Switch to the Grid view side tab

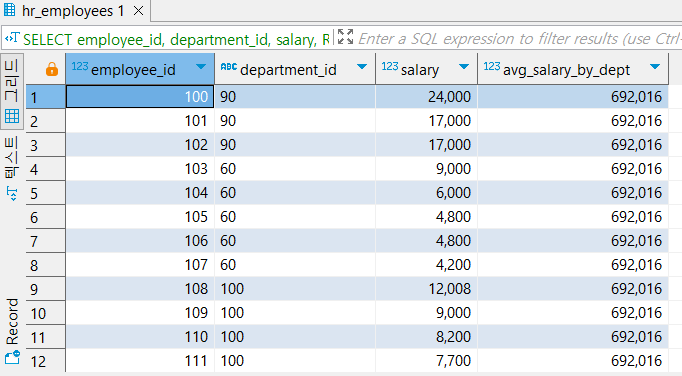click(12, 91)
